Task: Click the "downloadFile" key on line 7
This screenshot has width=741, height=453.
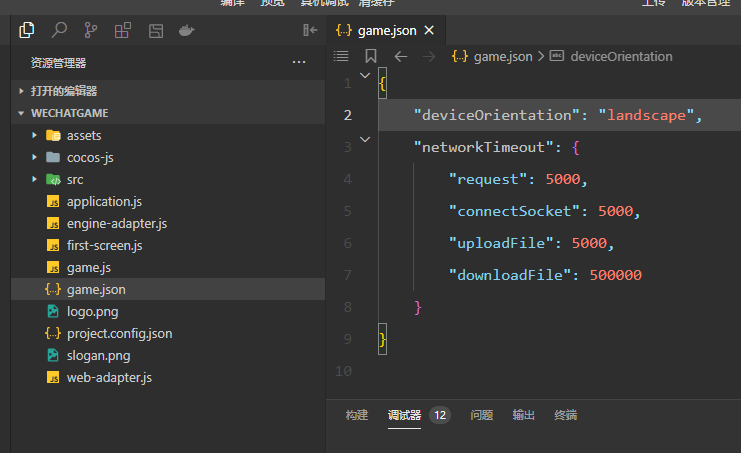Action: coord(510,275)
